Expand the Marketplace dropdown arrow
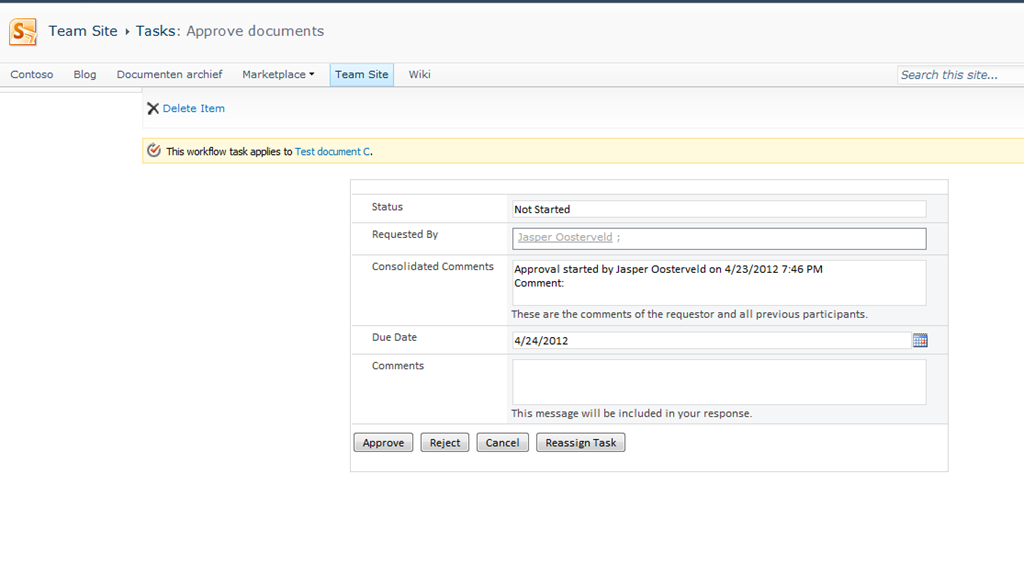The image size is (1024, 564). tap(312, 74)
